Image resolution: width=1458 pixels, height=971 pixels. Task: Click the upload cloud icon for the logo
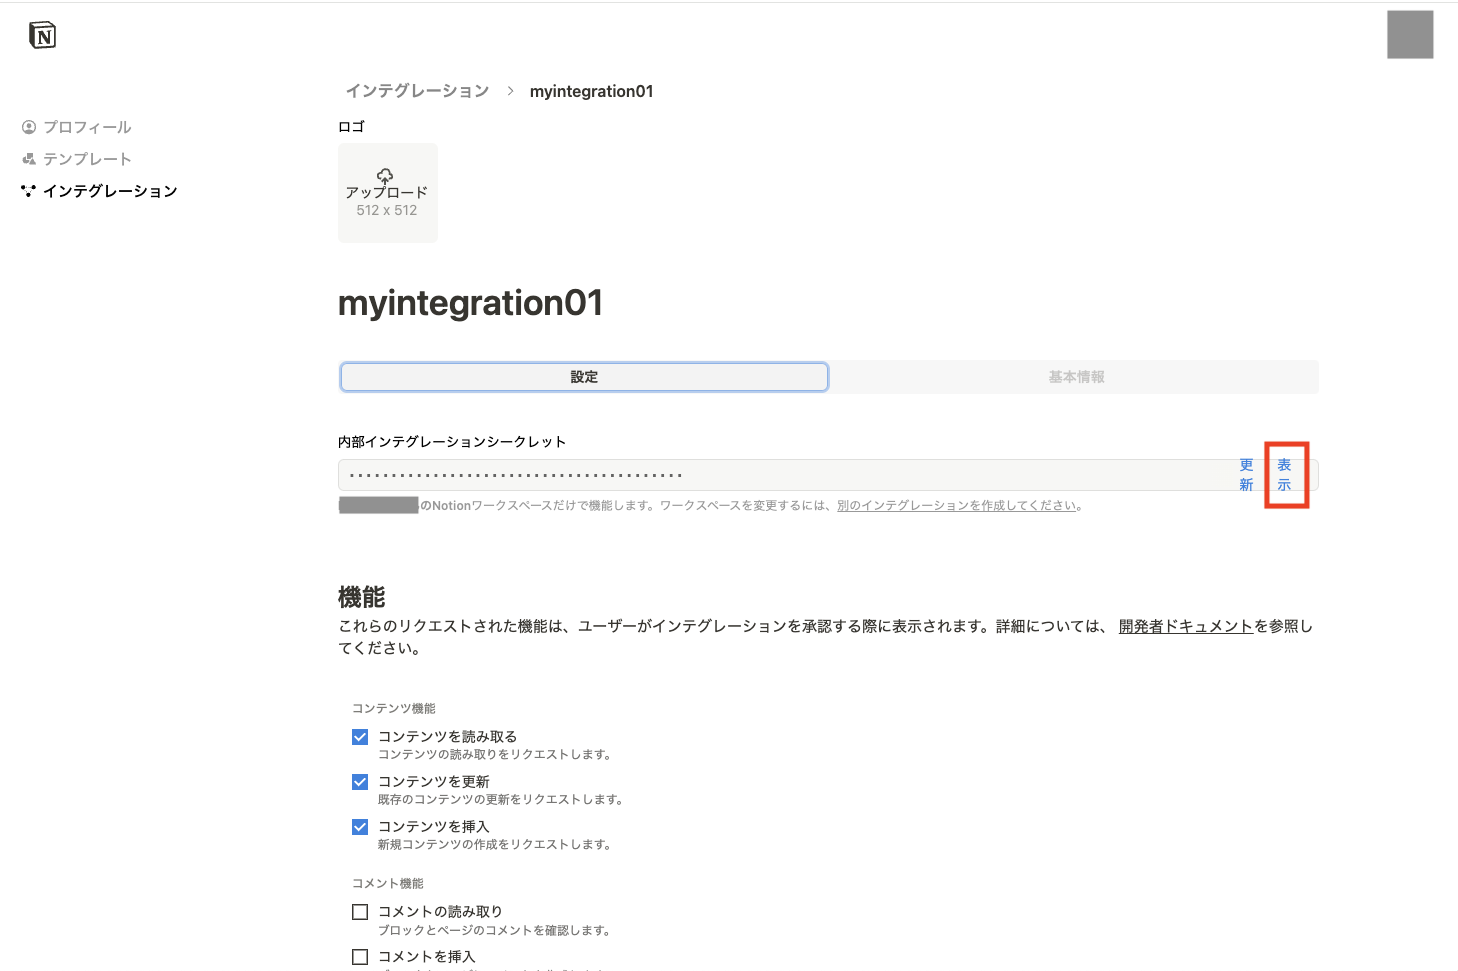[386, 174]
